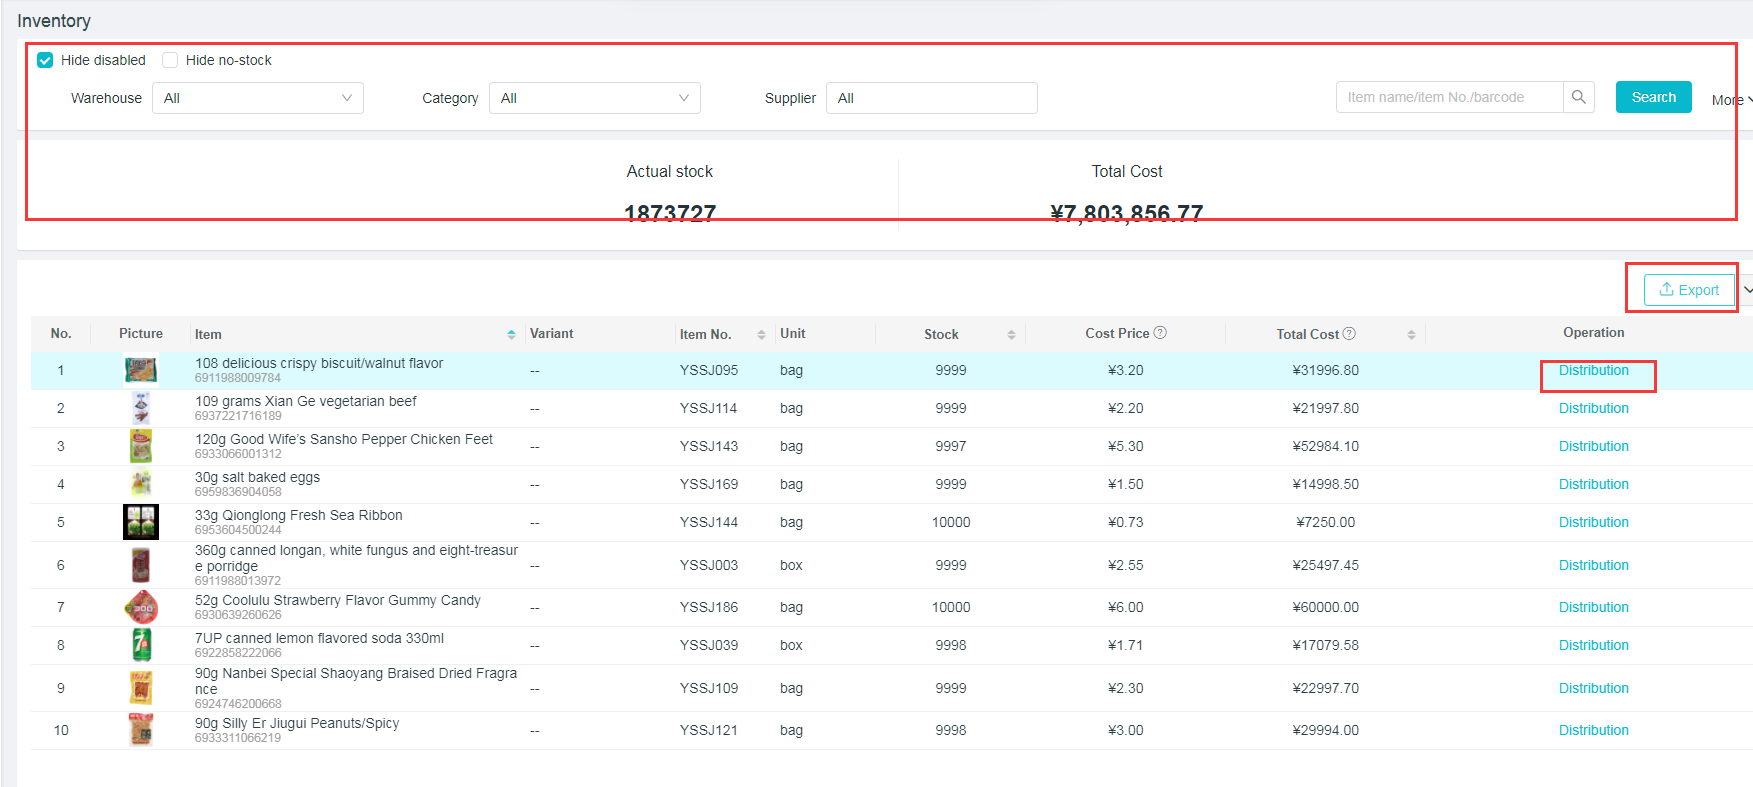Click the Cost Price help icon

[1160, 333]
